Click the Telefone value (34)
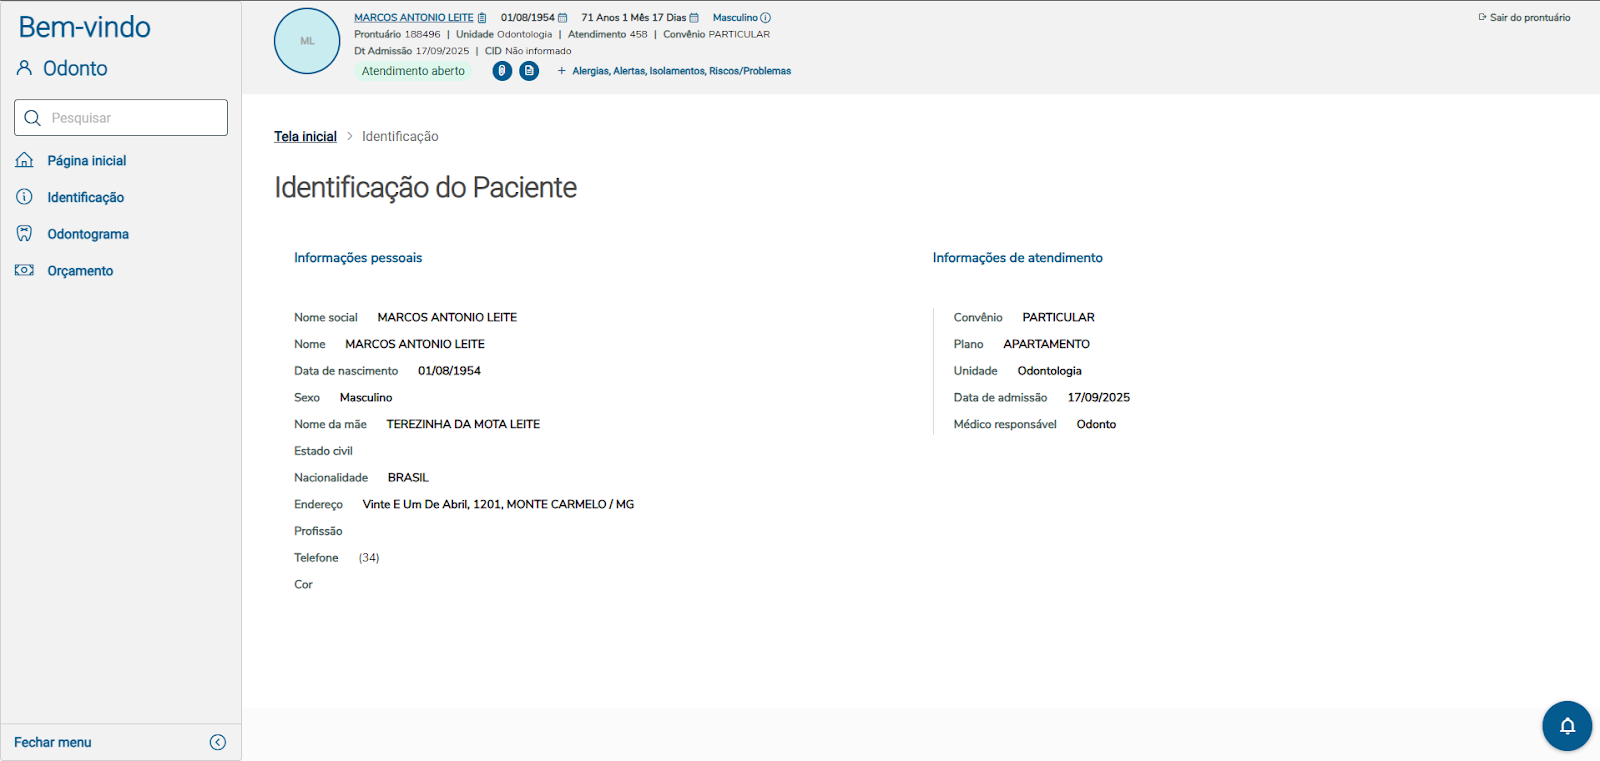The image size is (1600, 761). [369, 558]
